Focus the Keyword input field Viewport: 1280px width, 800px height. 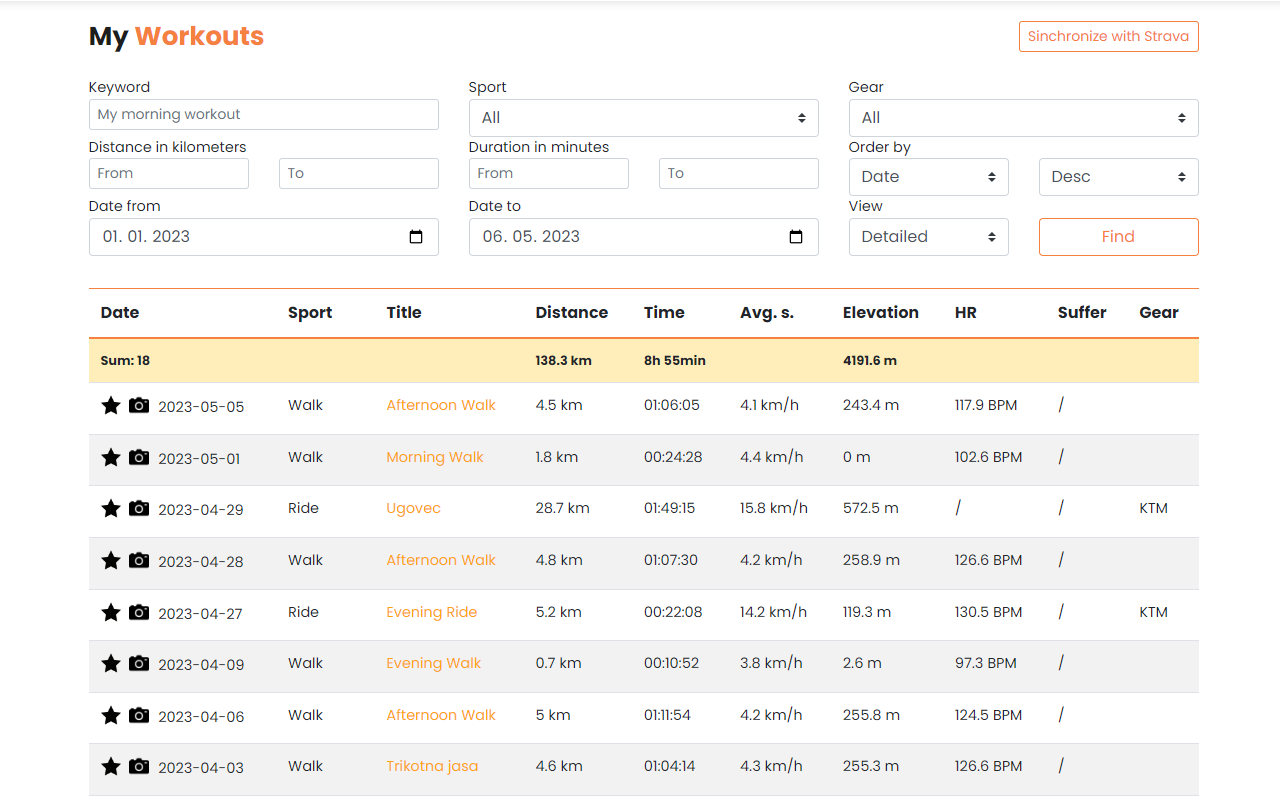263,114
